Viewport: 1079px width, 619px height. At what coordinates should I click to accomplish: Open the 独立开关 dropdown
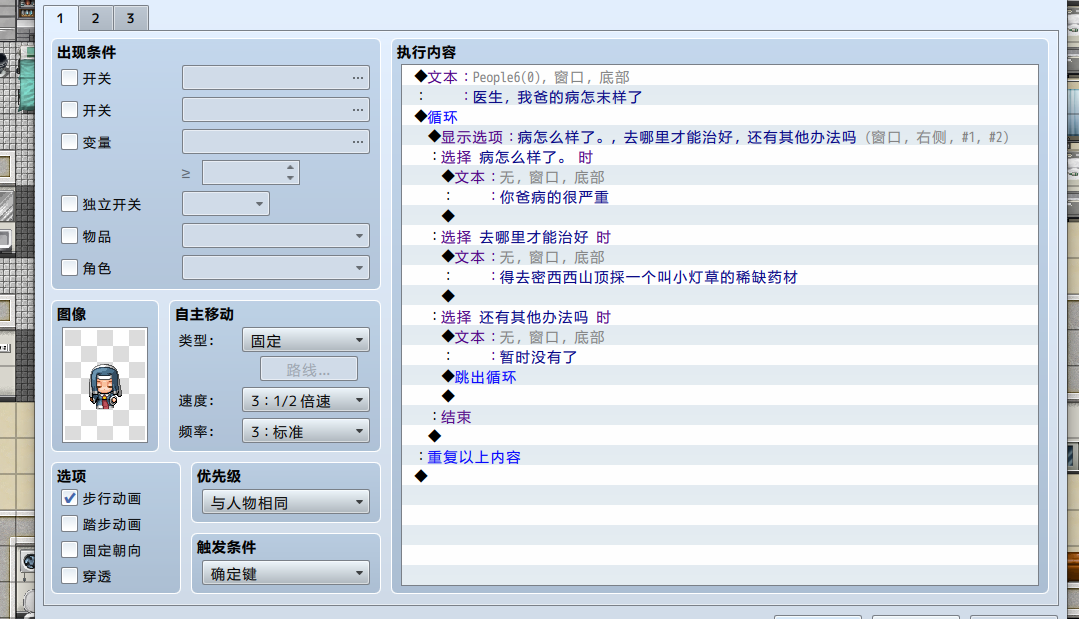[x=226, y=204]
